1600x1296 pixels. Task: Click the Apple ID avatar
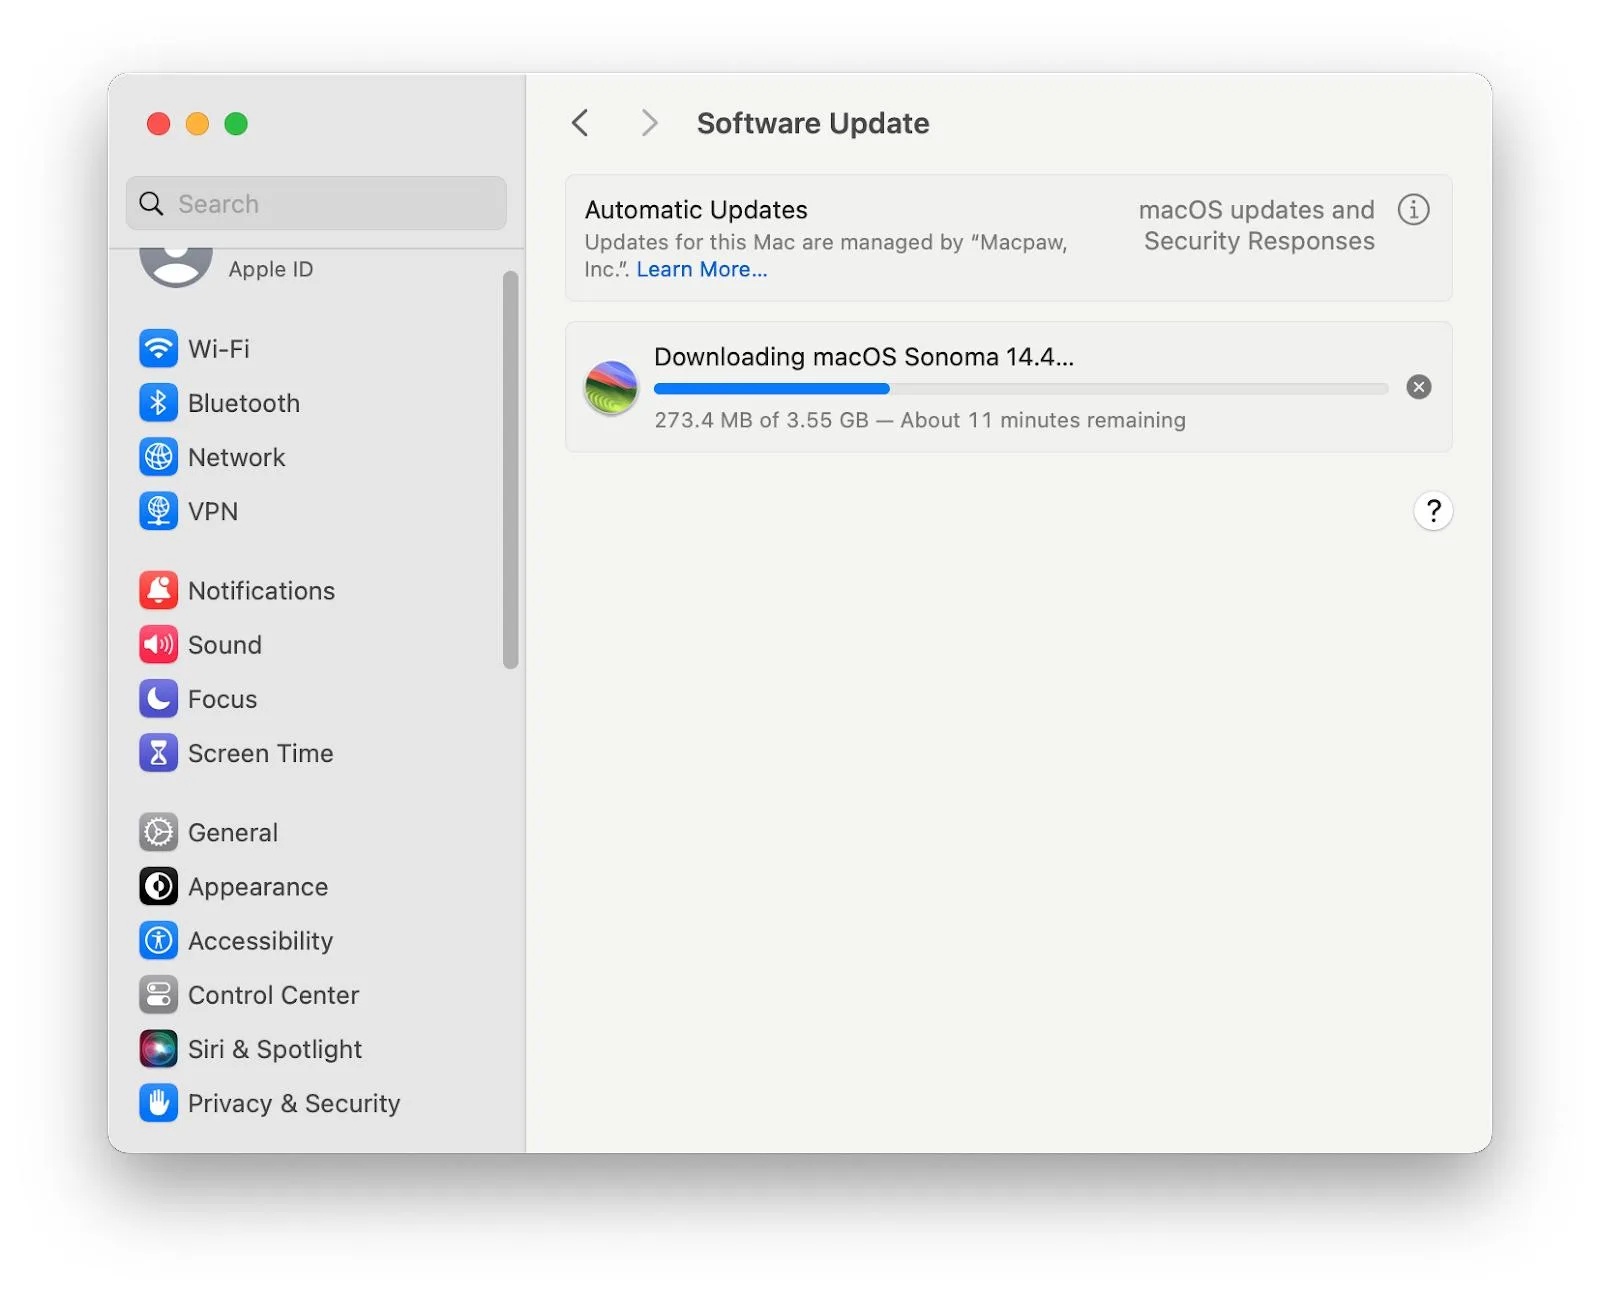pyautogui.click(x=176, y=266)
